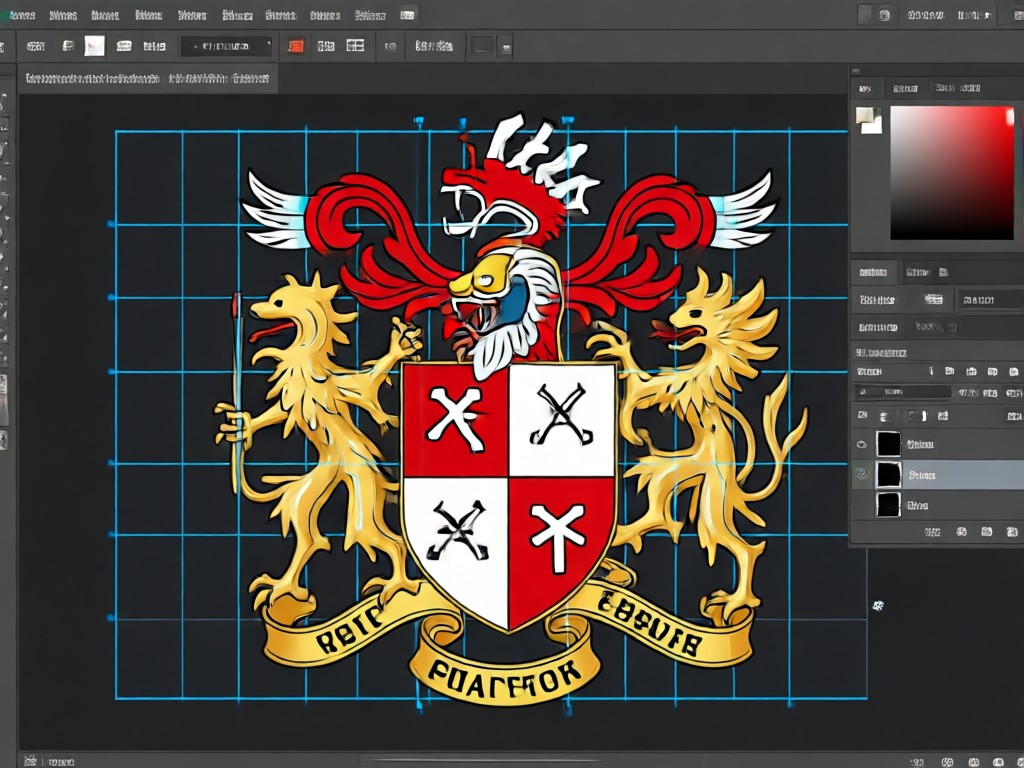Viewport: 1024px width, 768px height.
Task: Open the first workspace text button in top-right header
Action: (x=925, y=15)
